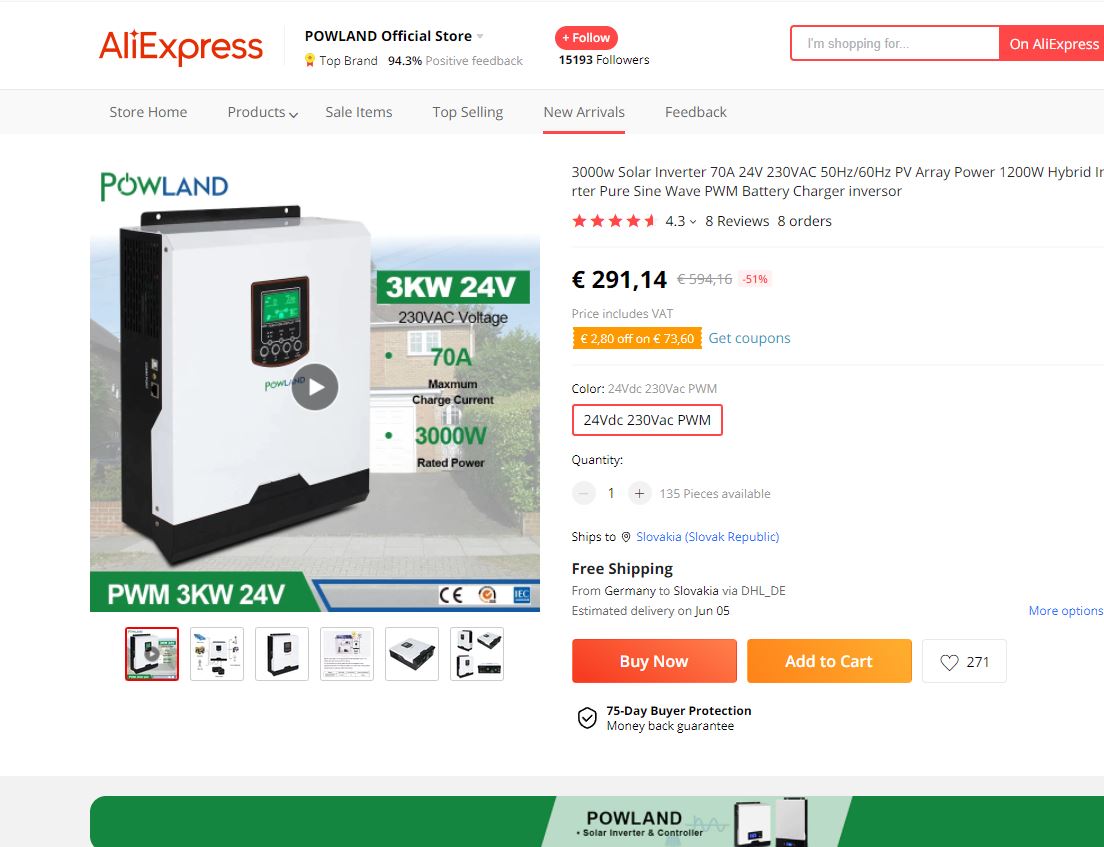Decrease quantity with minus button
This screenshot has height=847, width=1104.
583,494
